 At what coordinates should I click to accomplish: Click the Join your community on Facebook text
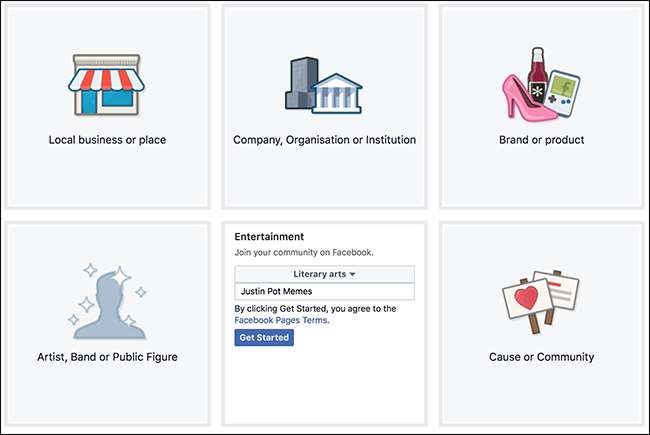302,253
